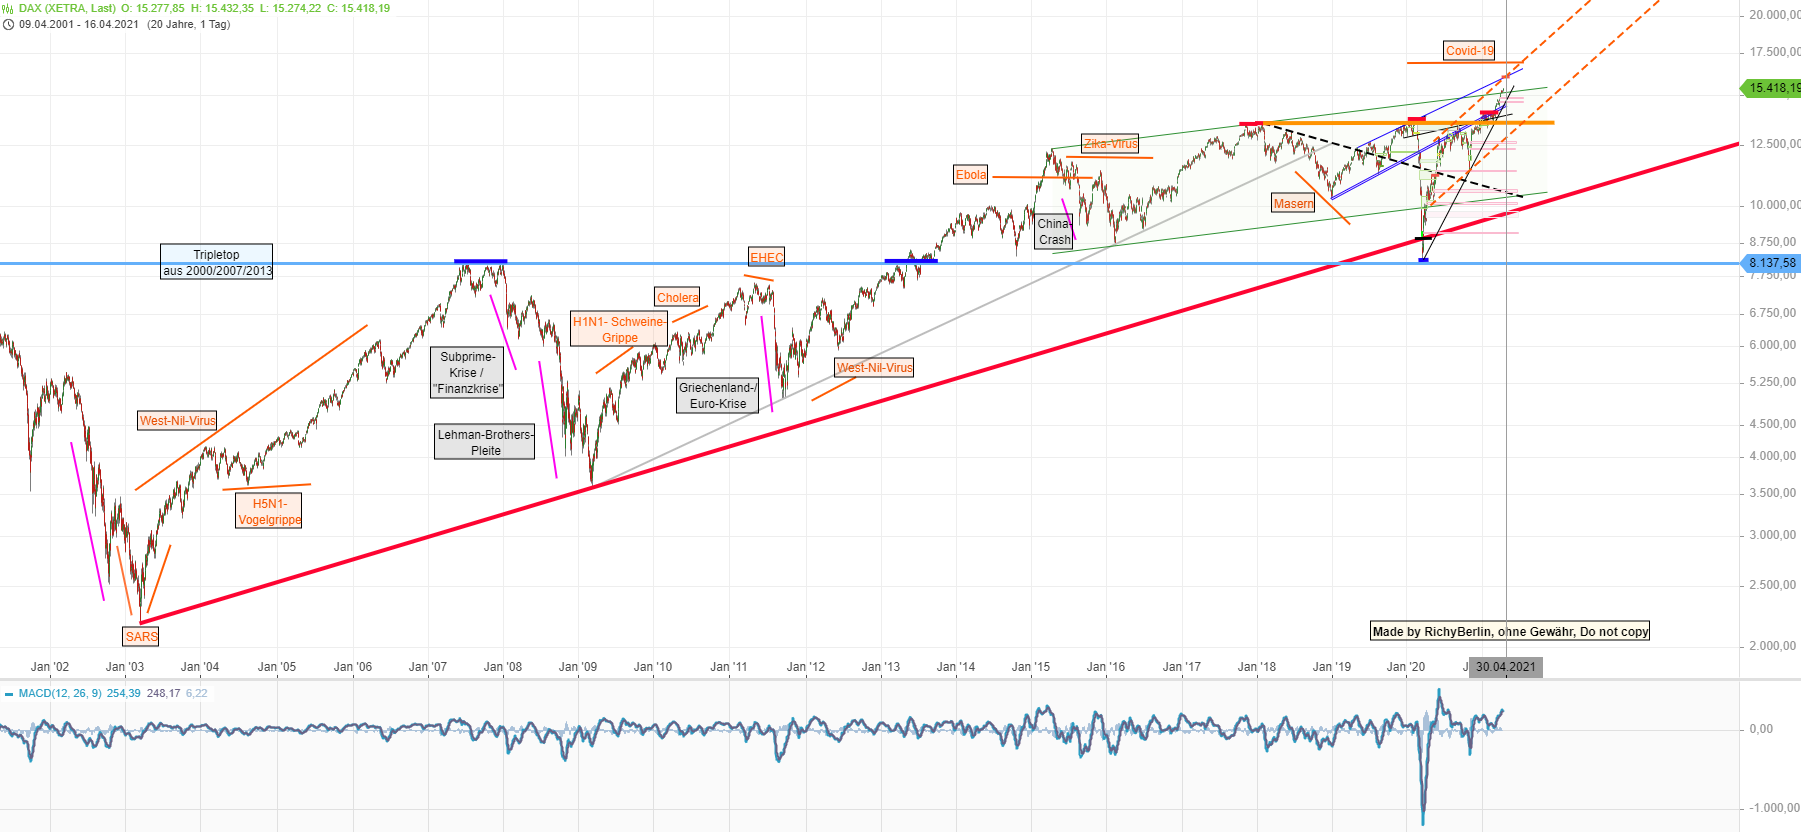Click the 20.000,00 price axis label
Viewport: 1801px width, 832px height.
pos(1774,15)
